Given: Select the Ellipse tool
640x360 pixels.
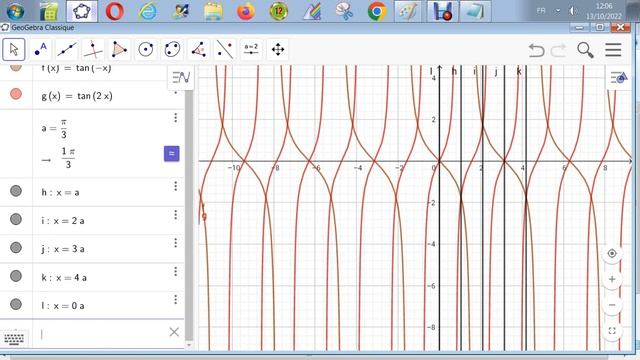Looking at the screenshot, I should [x=172, y=50].
